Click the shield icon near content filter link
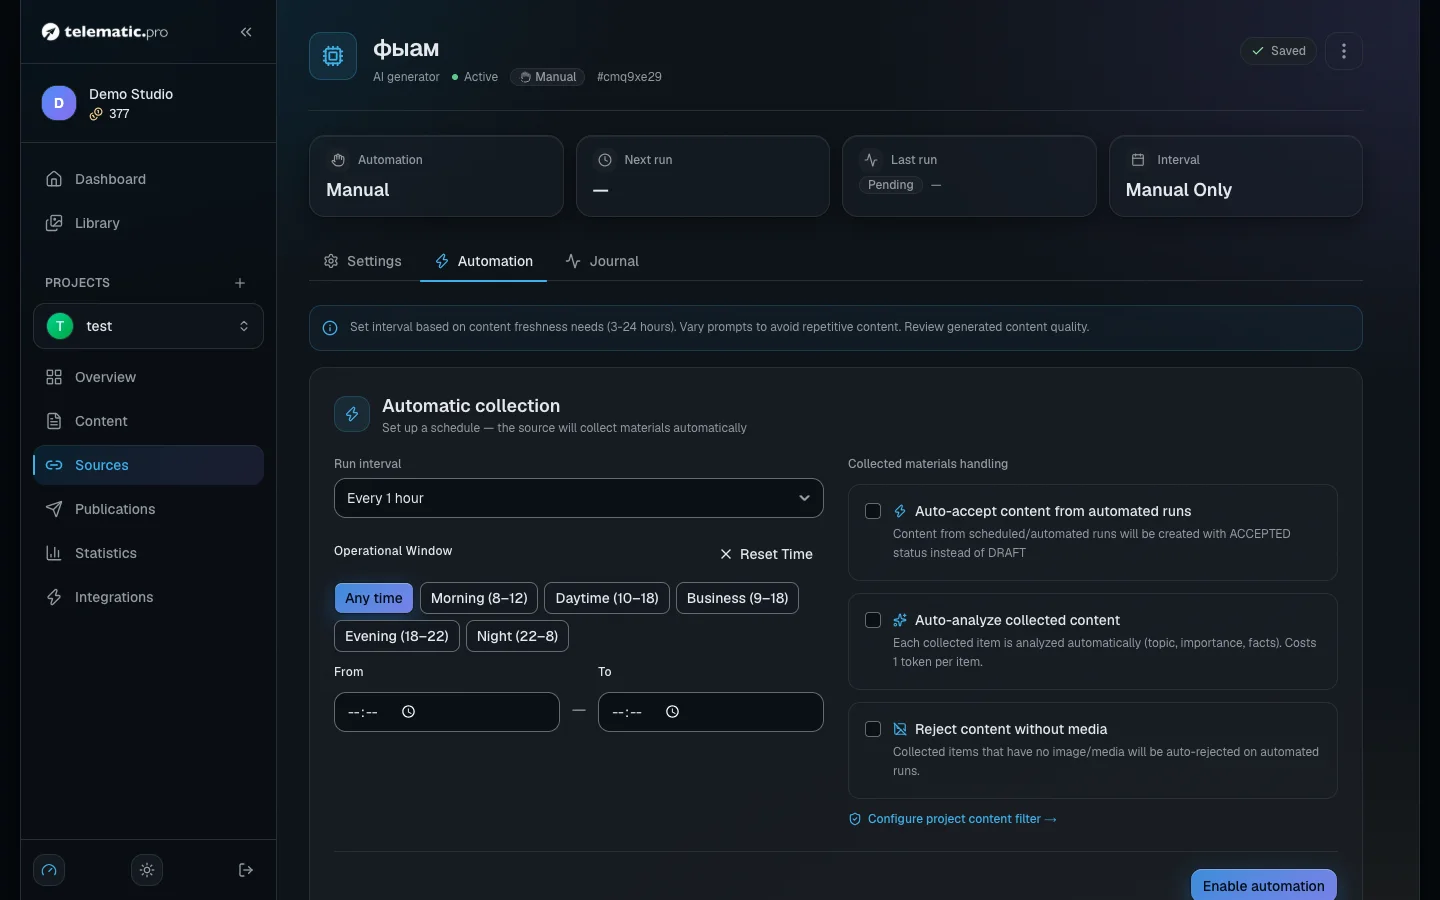 (x=855, y=819)
